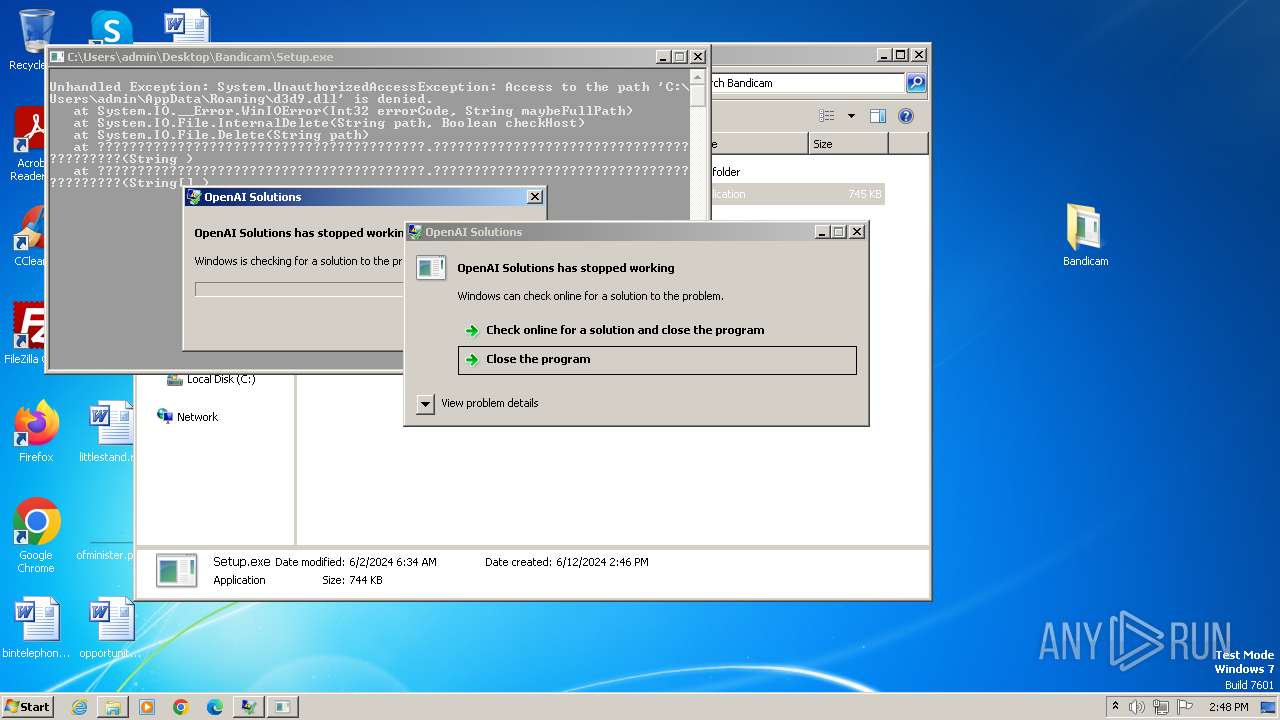Click the console window vertical scrollbar up arrow

pos(698,76)
